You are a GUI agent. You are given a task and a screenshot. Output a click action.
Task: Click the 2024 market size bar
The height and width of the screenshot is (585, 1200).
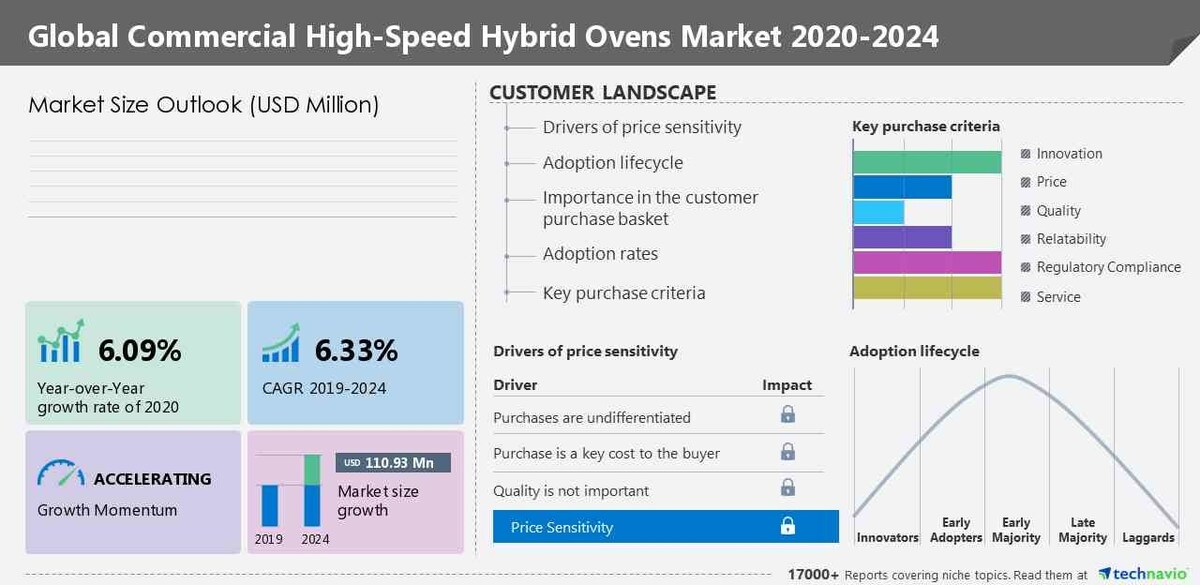coord(312,490)
